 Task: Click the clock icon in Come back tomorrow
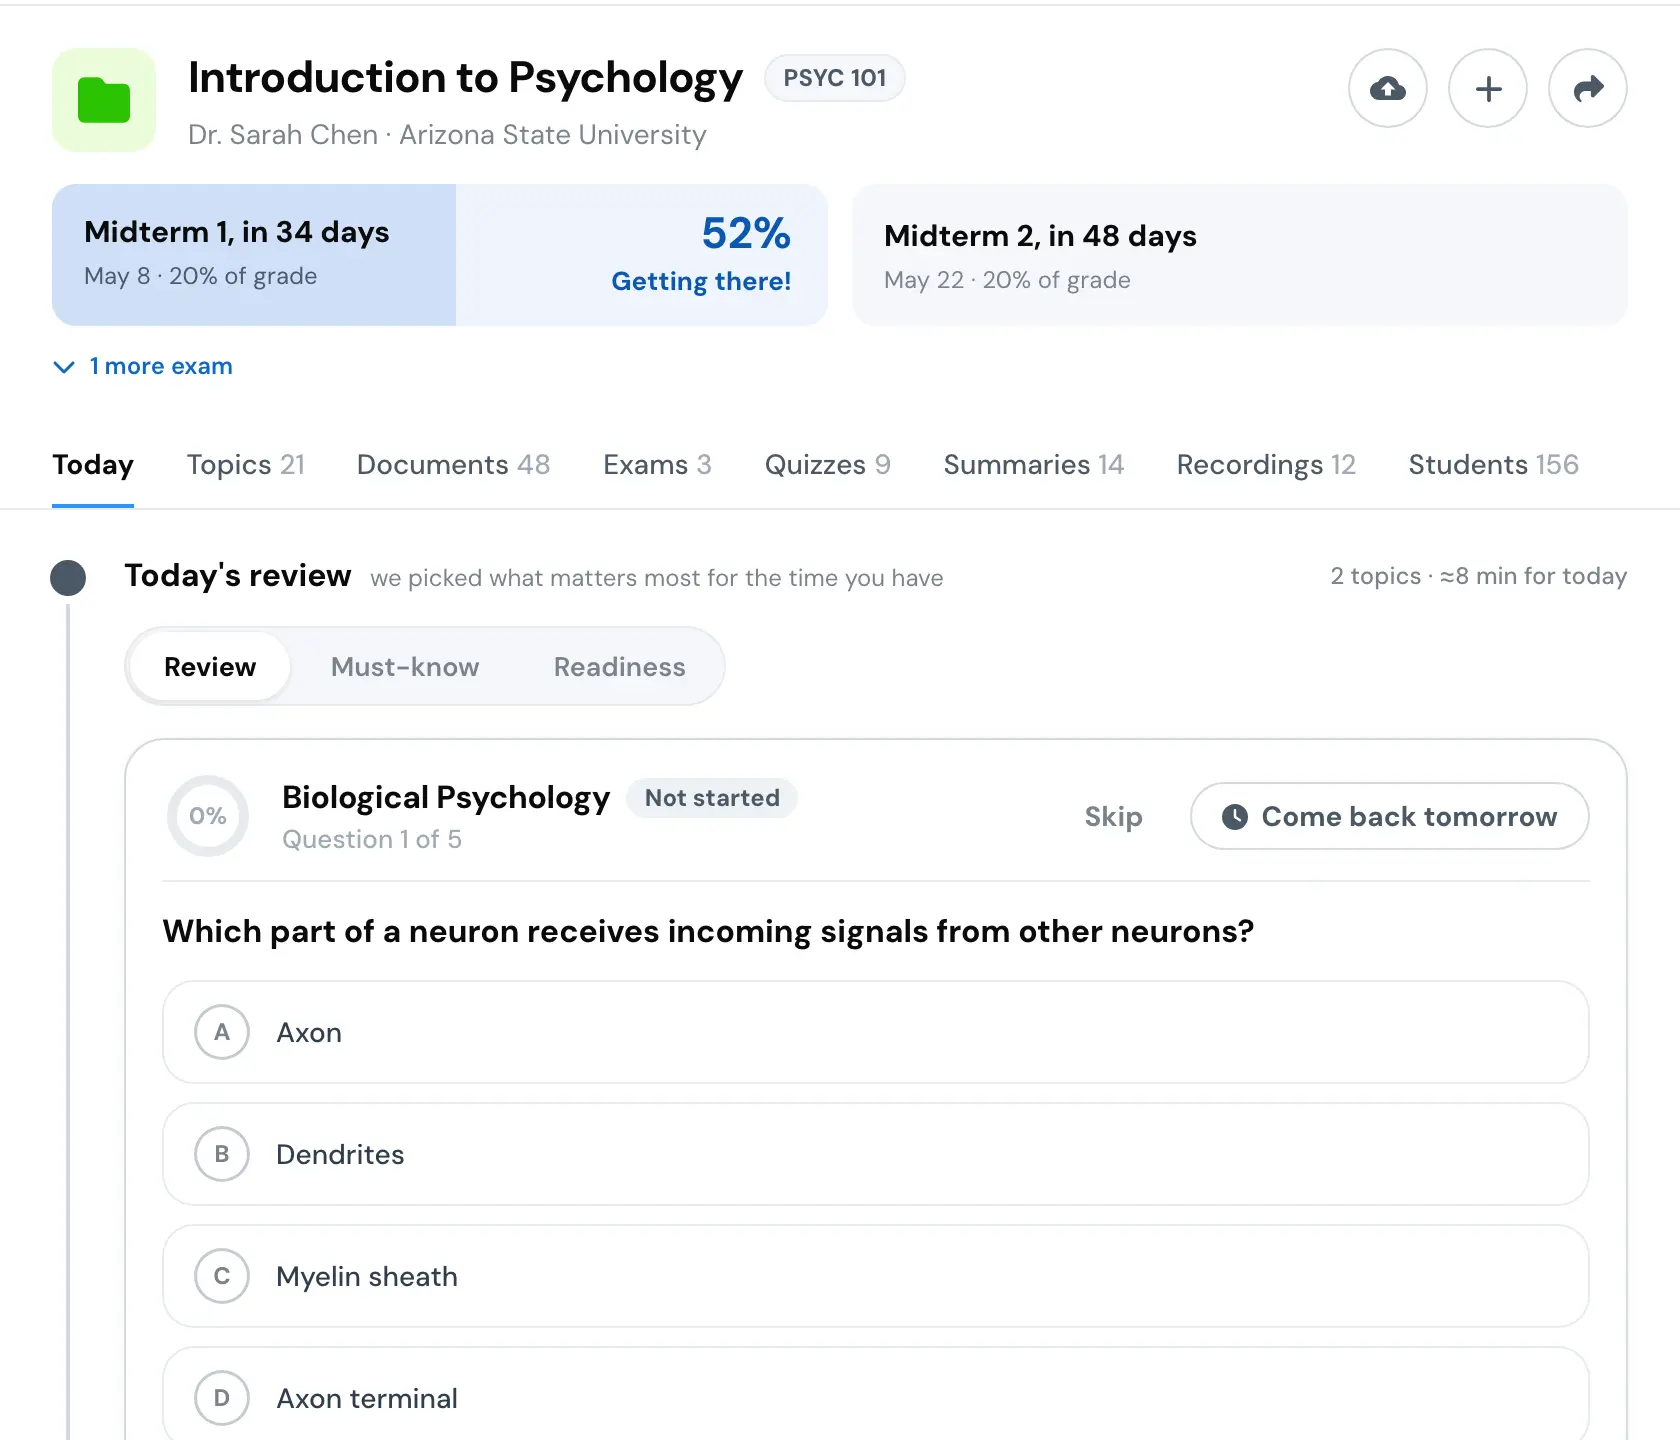1235,817
